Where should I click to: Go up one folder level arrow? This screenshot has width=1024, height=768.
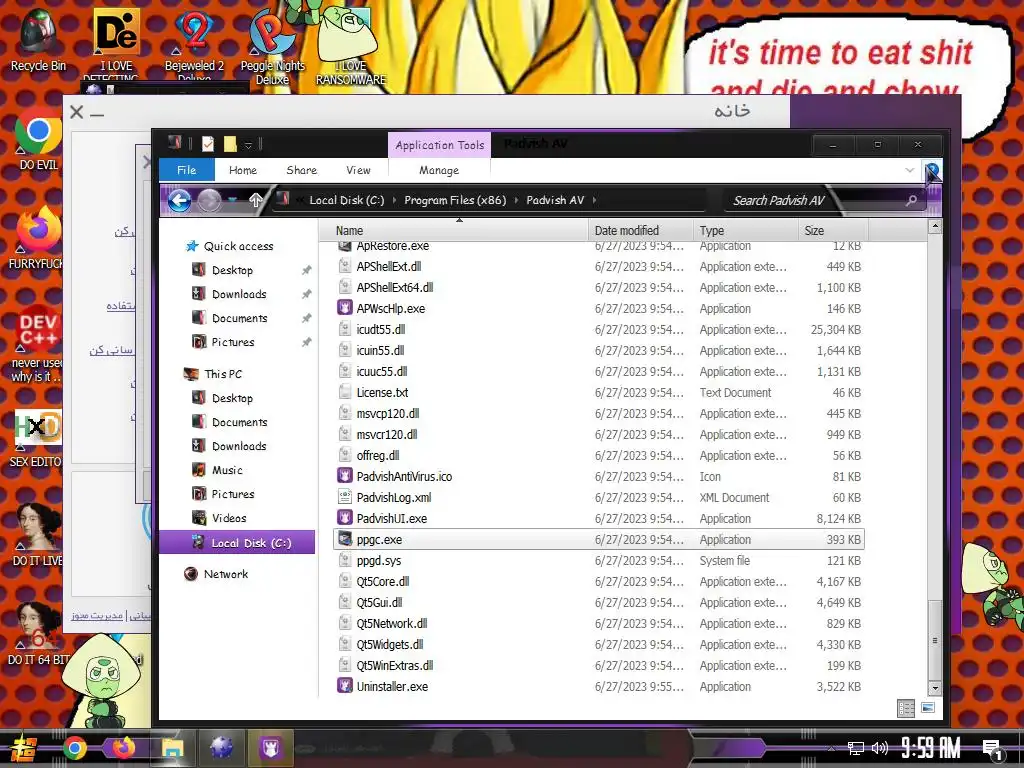(255, 200)
